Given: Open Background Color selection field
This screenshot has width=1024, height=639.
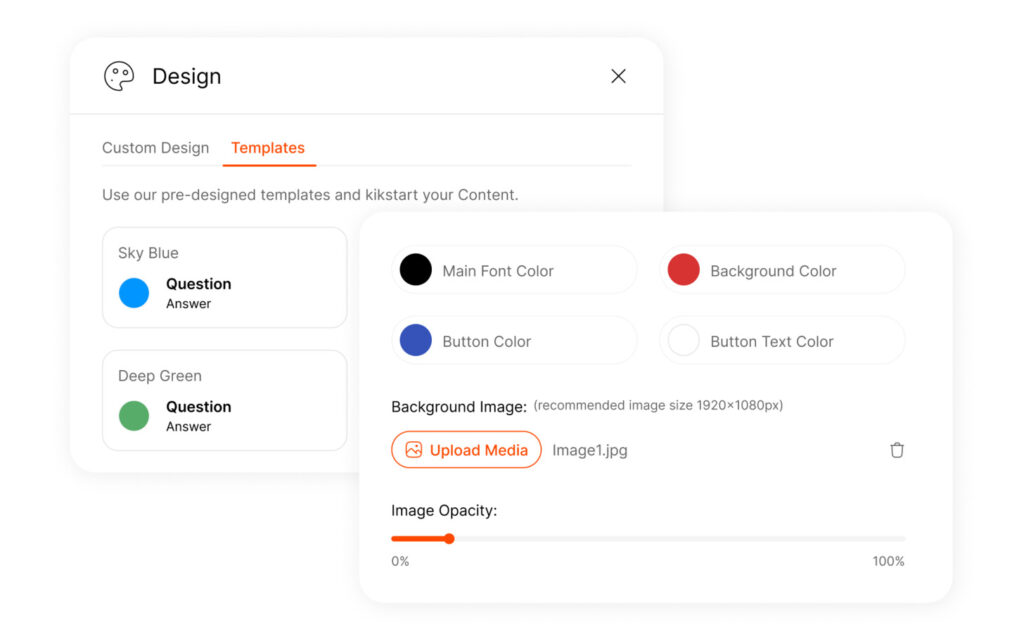Looking at the screenshot, I should pos(781,269).
